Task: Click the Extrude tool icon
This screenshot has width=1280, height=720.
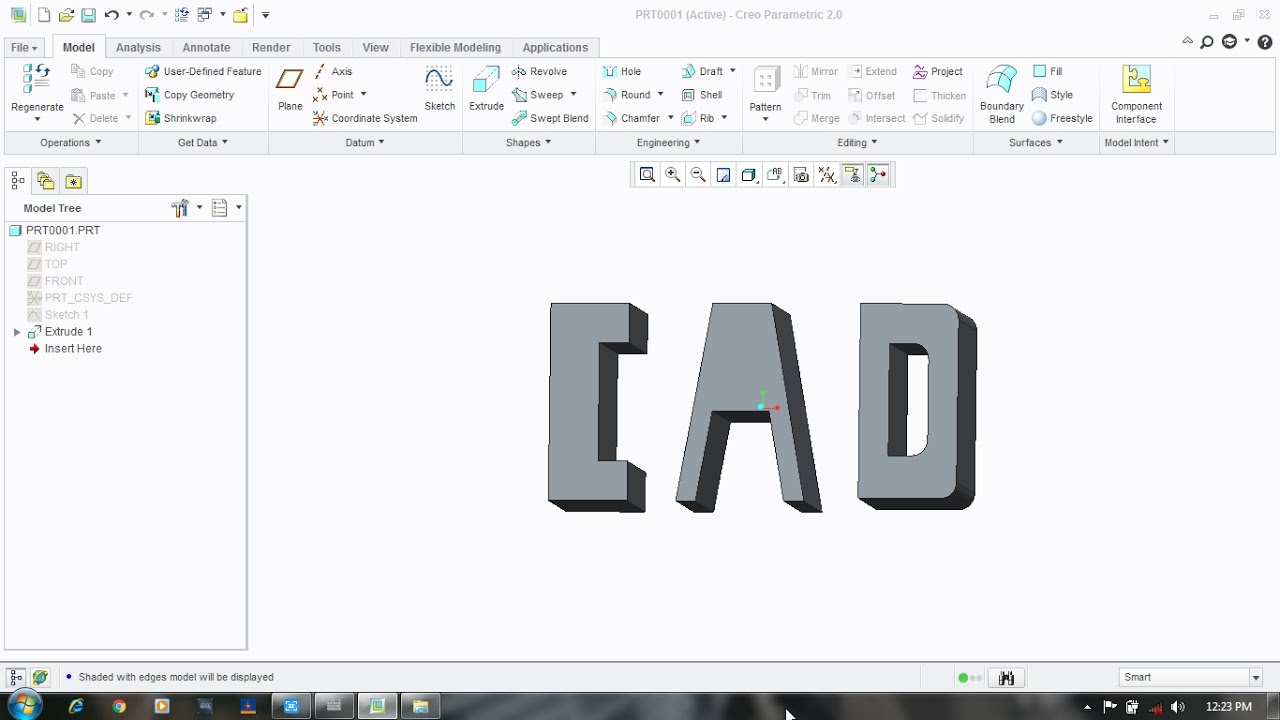Action: [486, 81]
